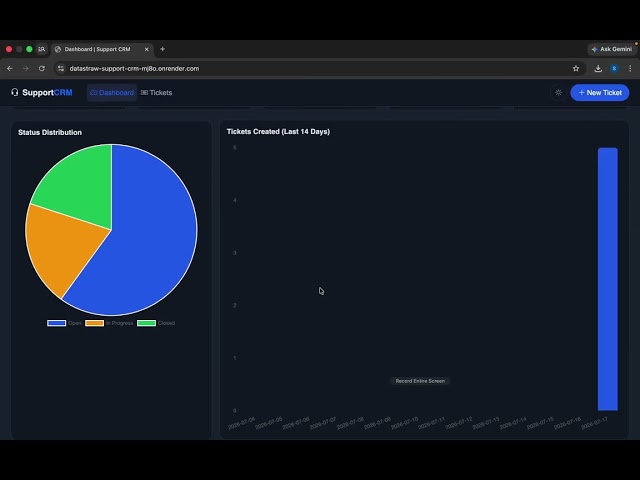Open the Dashboard nav tab
This screenshot has width=640, height=480.
112,93
